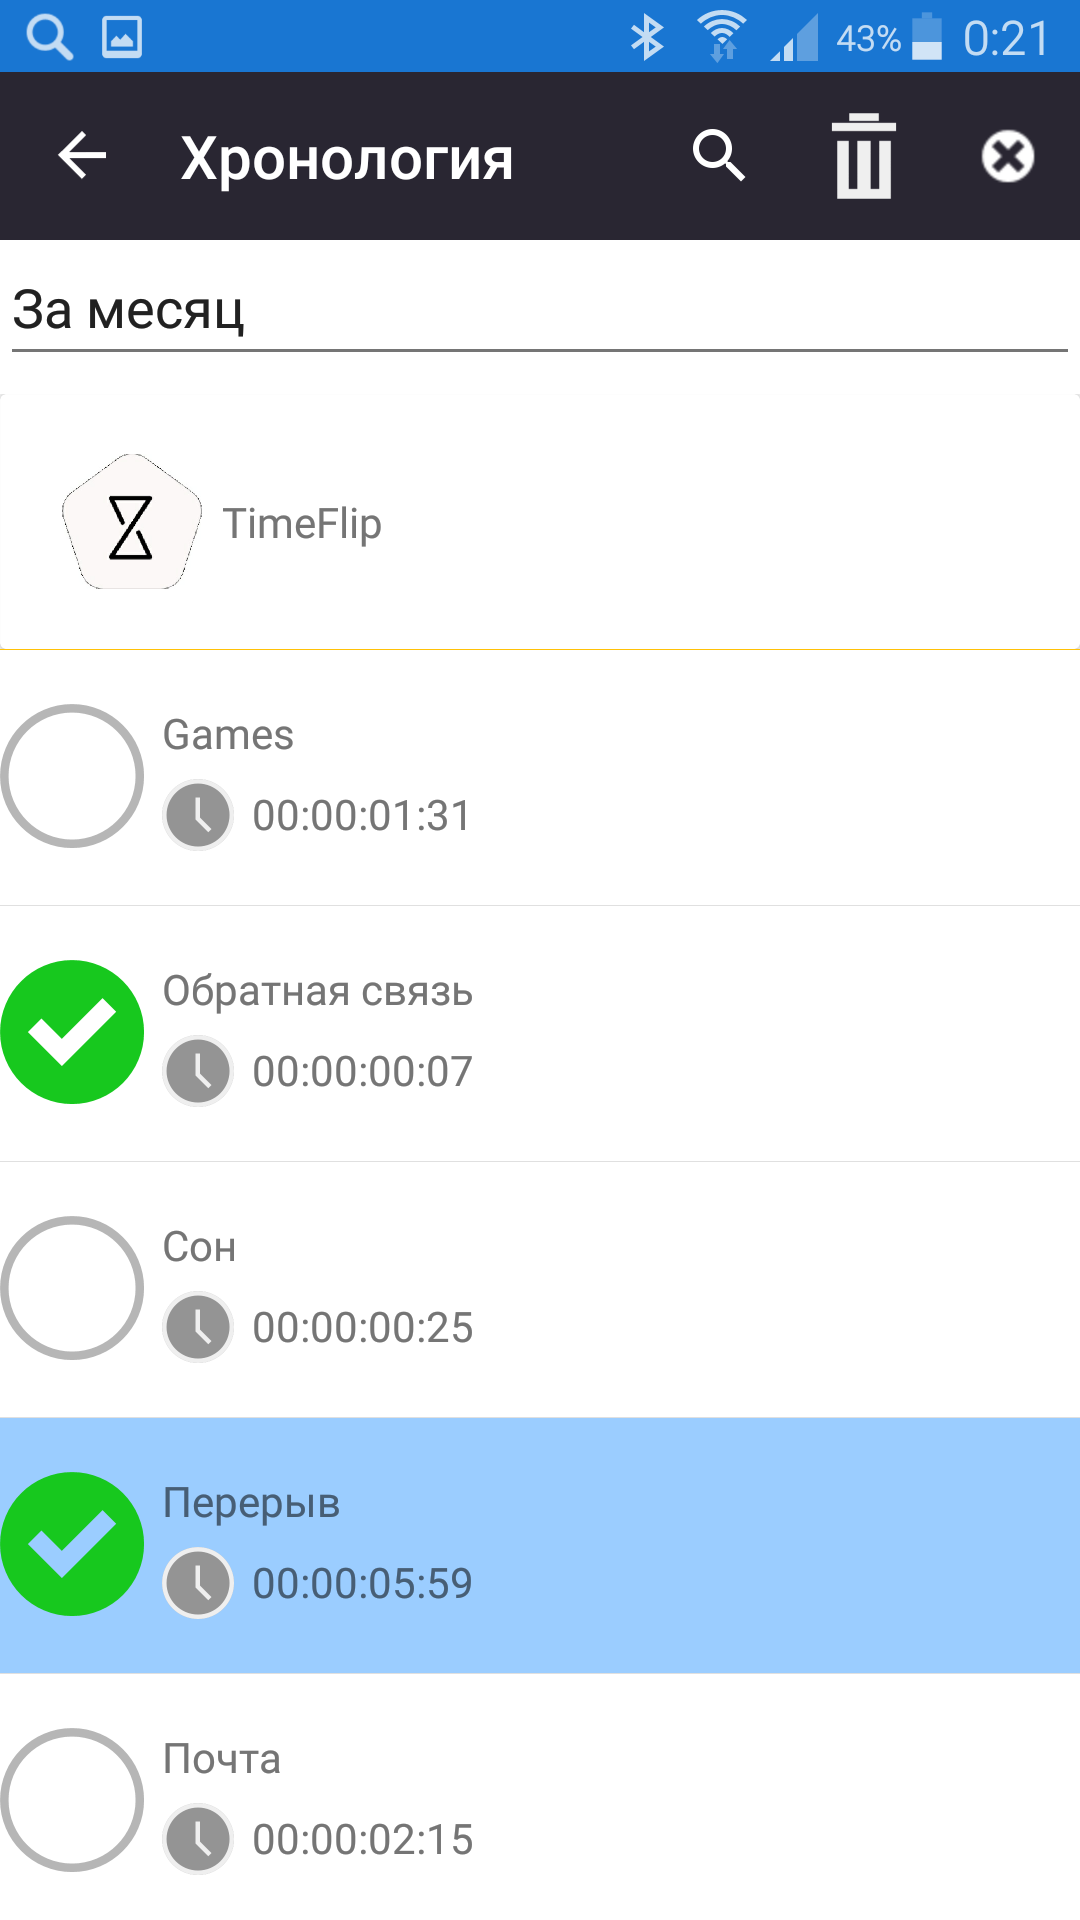Tap the TimeFlip hourglass pentagon icon
Viewport: 1080px width, 1920px height.
click(x=131, y=522)
